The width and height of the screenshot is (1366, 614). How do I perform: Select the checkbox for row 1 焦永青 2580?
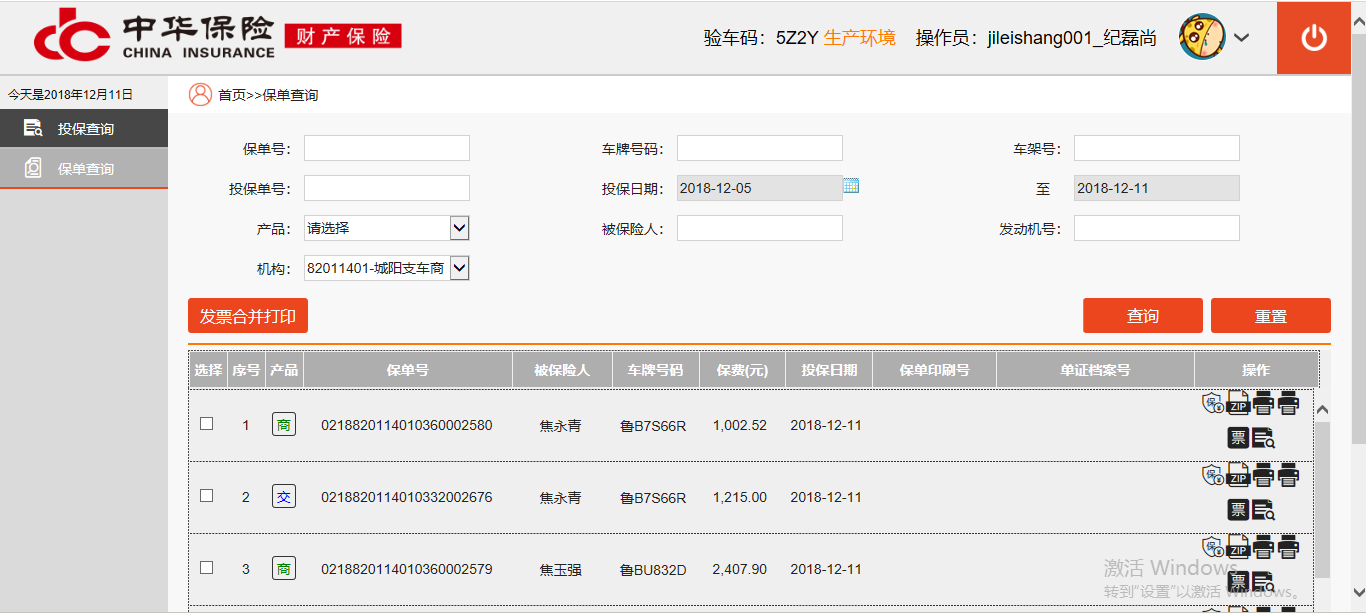207,423
